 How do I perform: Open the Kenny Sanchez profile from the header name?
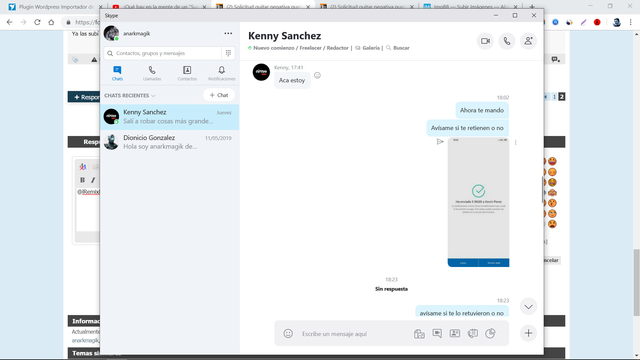point(284,36)
